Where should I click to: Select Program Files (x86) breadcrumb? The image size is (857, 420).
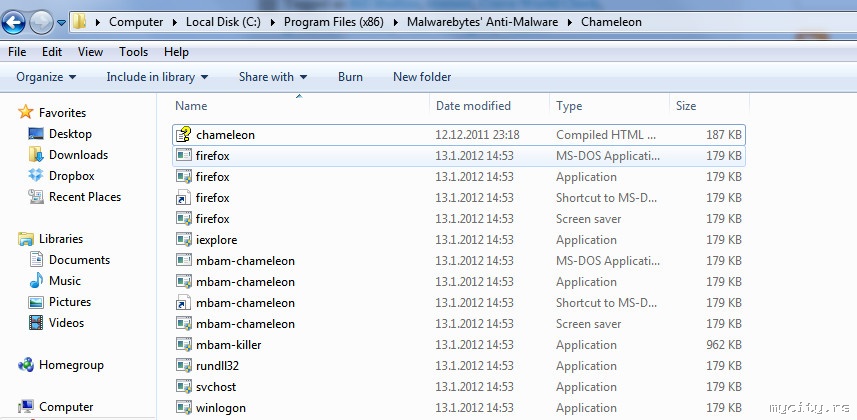click(333, 22)
